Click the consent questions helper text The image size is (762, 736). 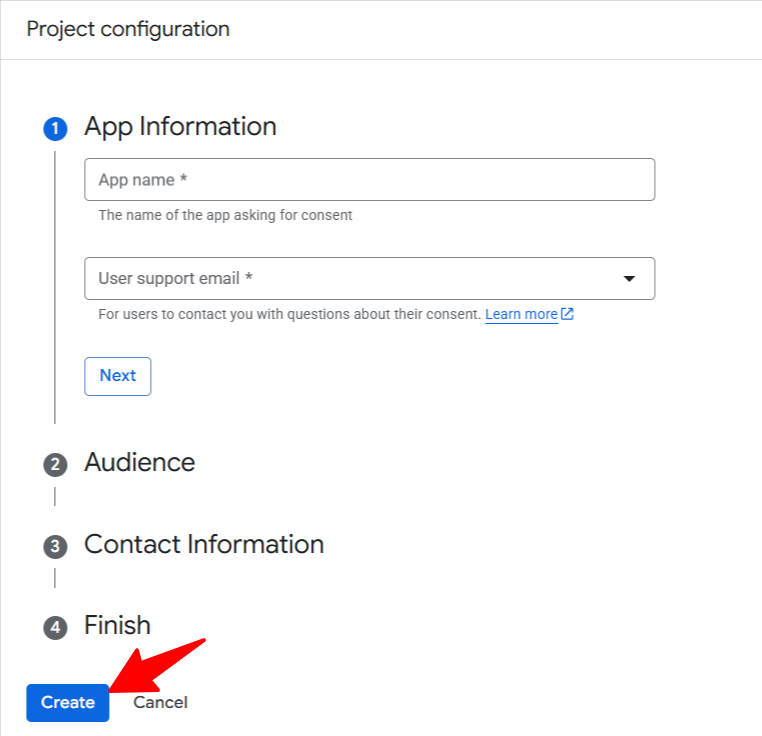pyautogui.click(x=290, y=314)
